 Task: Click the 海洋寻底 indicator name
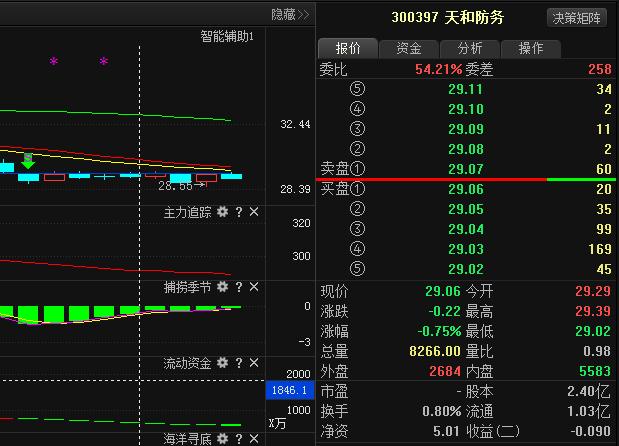click(188, 439)
